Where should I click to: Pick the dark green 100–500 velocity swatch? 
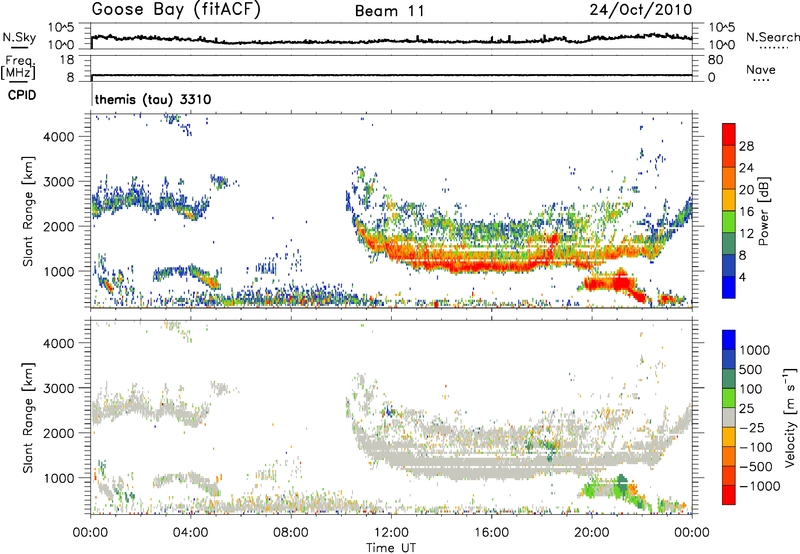coord(729,378)
